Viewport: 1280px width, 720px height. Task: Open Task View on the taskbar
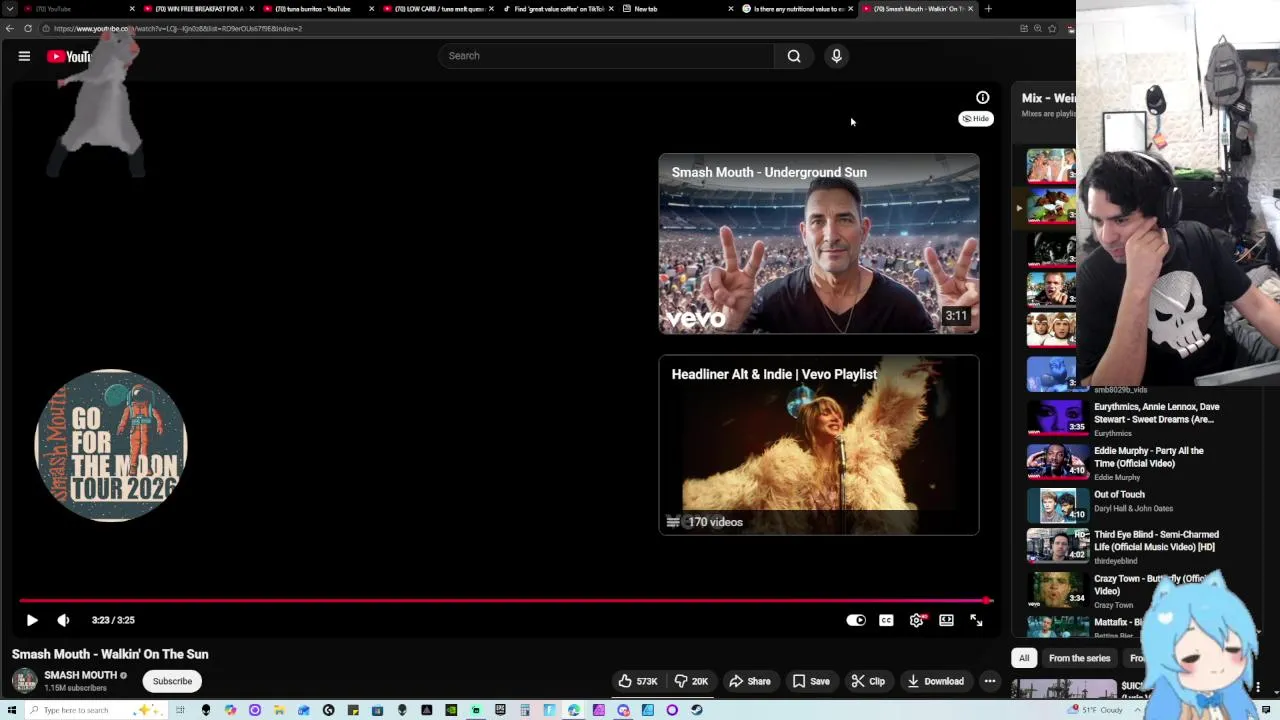(x=181, y=710)
